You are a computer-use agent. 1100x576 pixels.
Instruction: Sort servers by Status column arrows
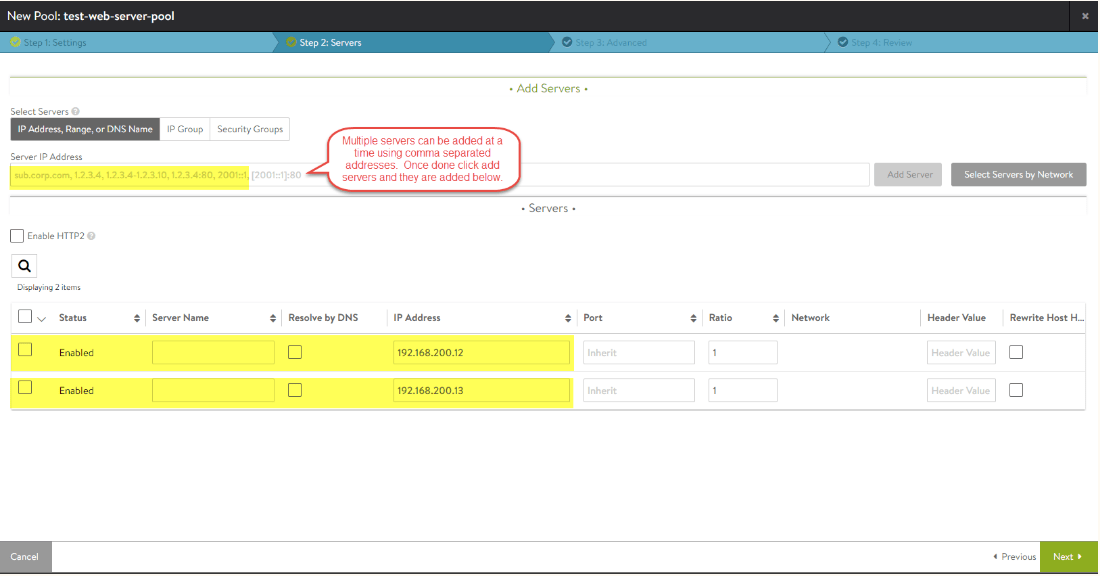click(x=137, y=319)
